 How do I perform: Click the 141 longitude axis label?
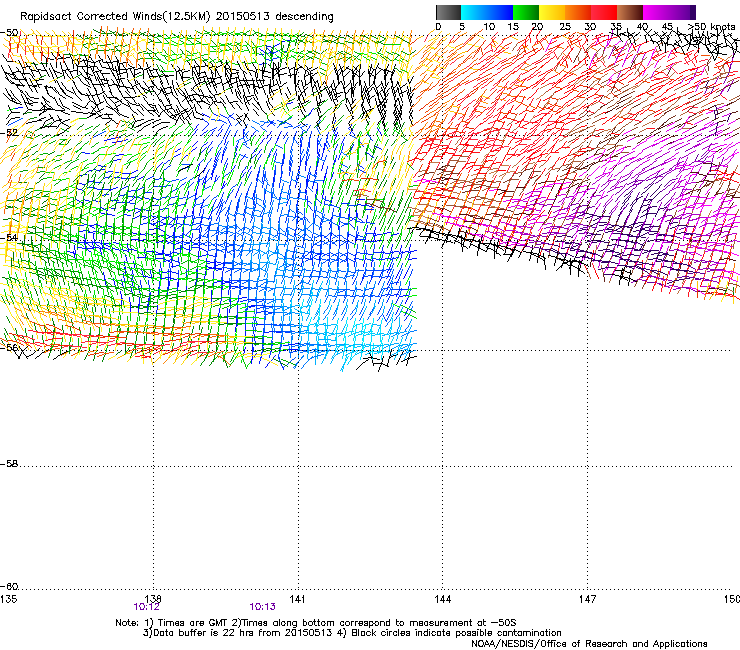[297, 599]
